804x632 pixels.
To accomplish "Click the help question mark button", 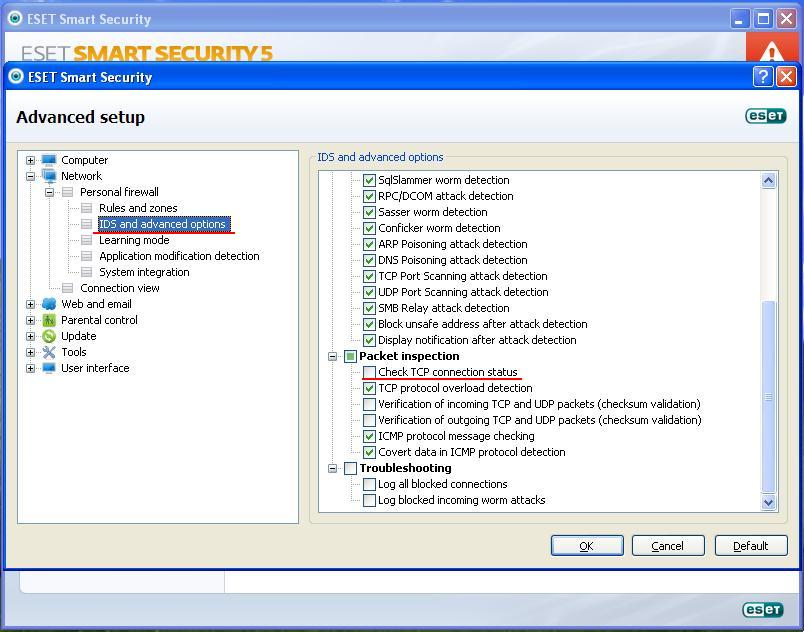I will (x=762, y=77).
